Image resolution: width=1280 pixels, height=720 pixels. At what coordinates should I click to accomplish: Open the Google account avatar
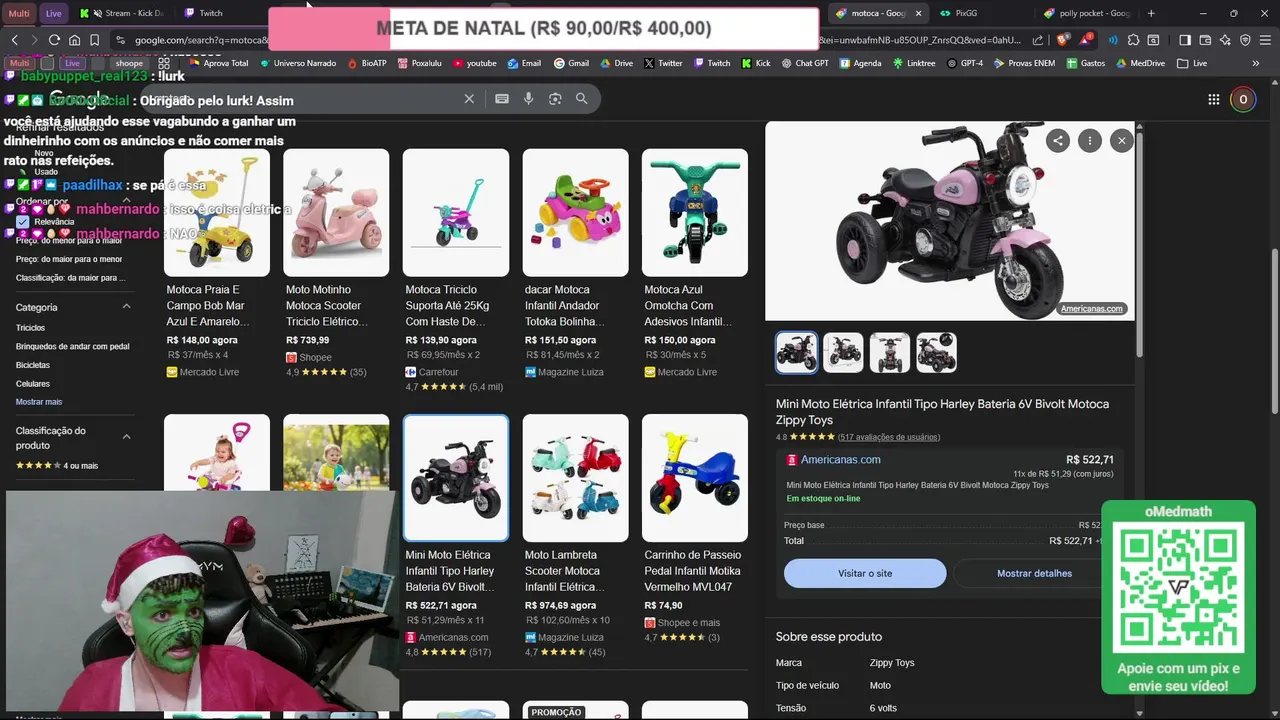pyautogui.click(x=1243, y=99)
